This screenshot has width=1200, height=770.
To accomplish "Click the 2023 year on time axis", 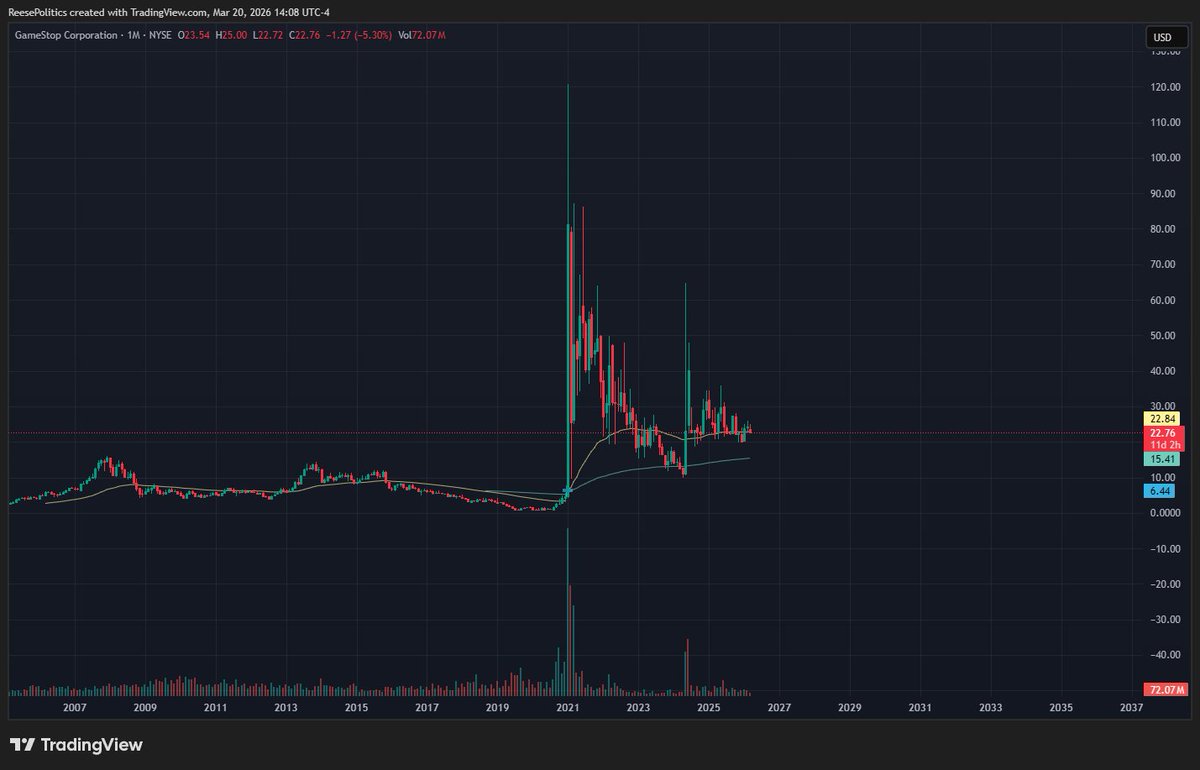I will pos(638,708).
